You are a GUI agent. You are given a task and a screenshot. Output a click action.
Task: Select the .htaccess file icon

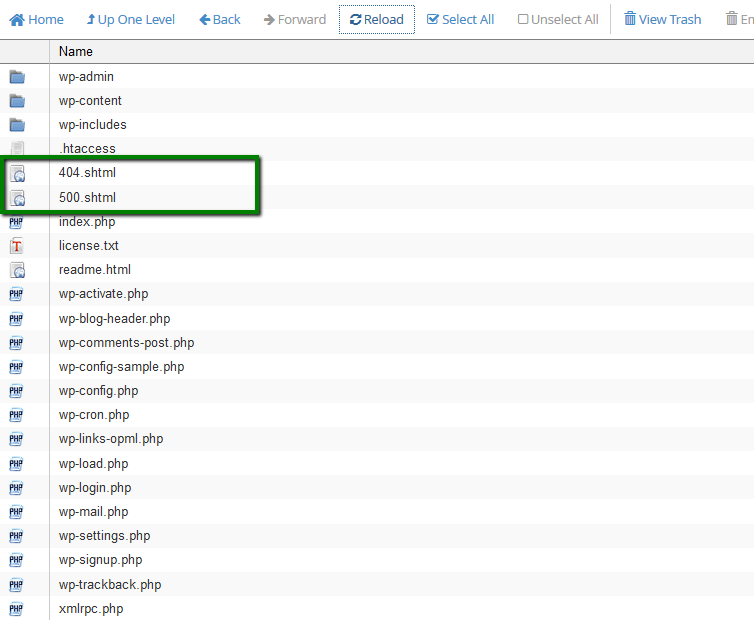click(17, 149)
